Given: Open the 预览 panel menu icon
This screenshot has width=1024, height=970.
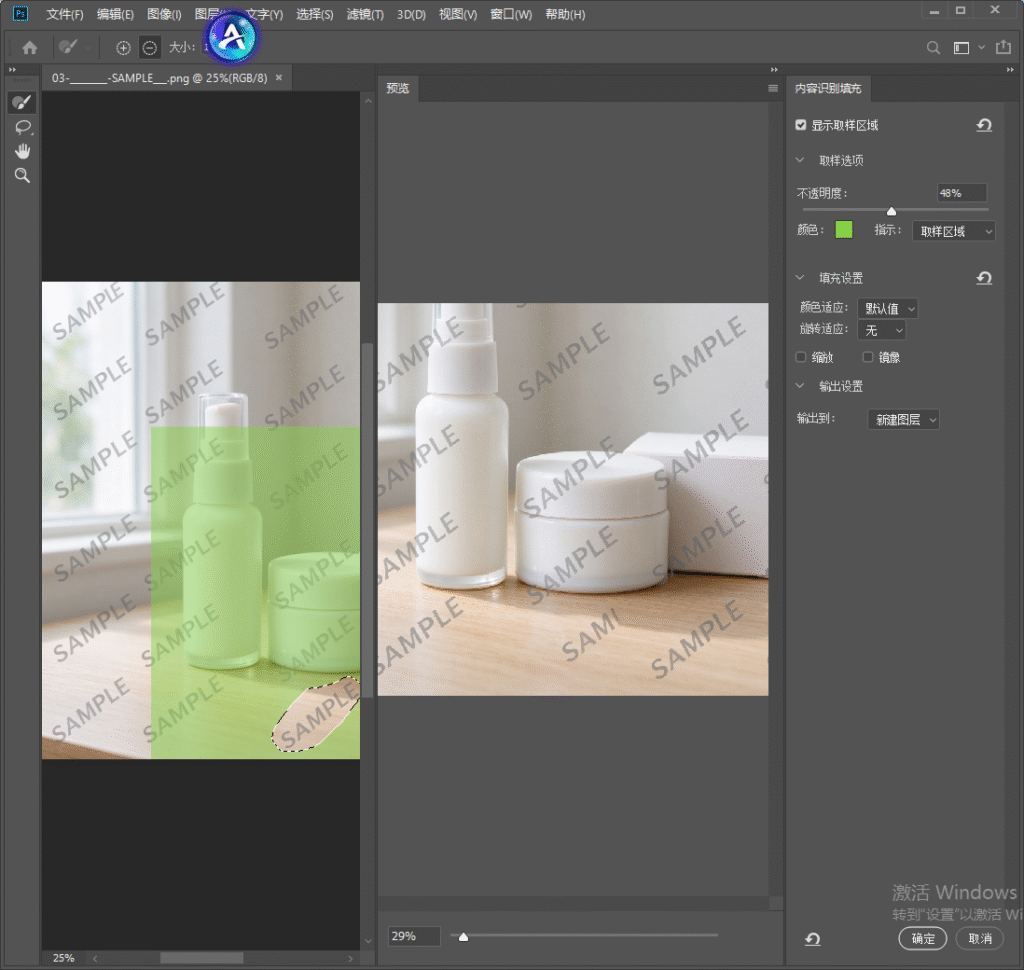Looking at the screenshot, I should pyautogui.click(x=773, y=89).
